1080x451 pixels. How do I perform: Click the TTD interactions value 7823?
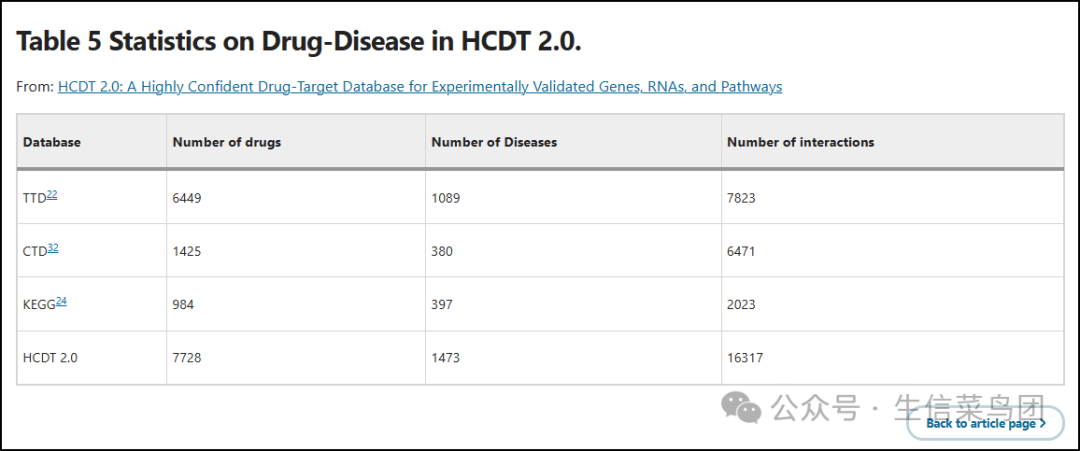coord(741,198)
